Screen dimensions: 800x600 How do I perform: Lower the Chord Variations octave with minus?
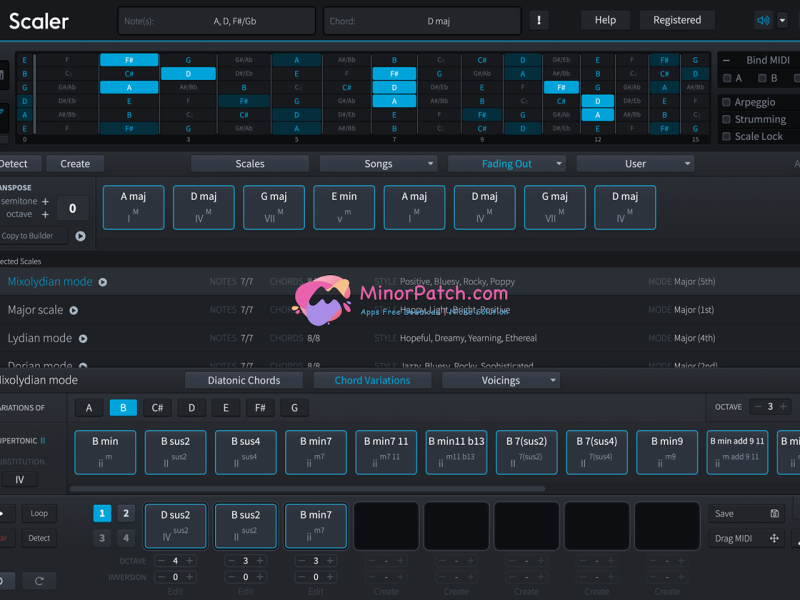(758, 407)
